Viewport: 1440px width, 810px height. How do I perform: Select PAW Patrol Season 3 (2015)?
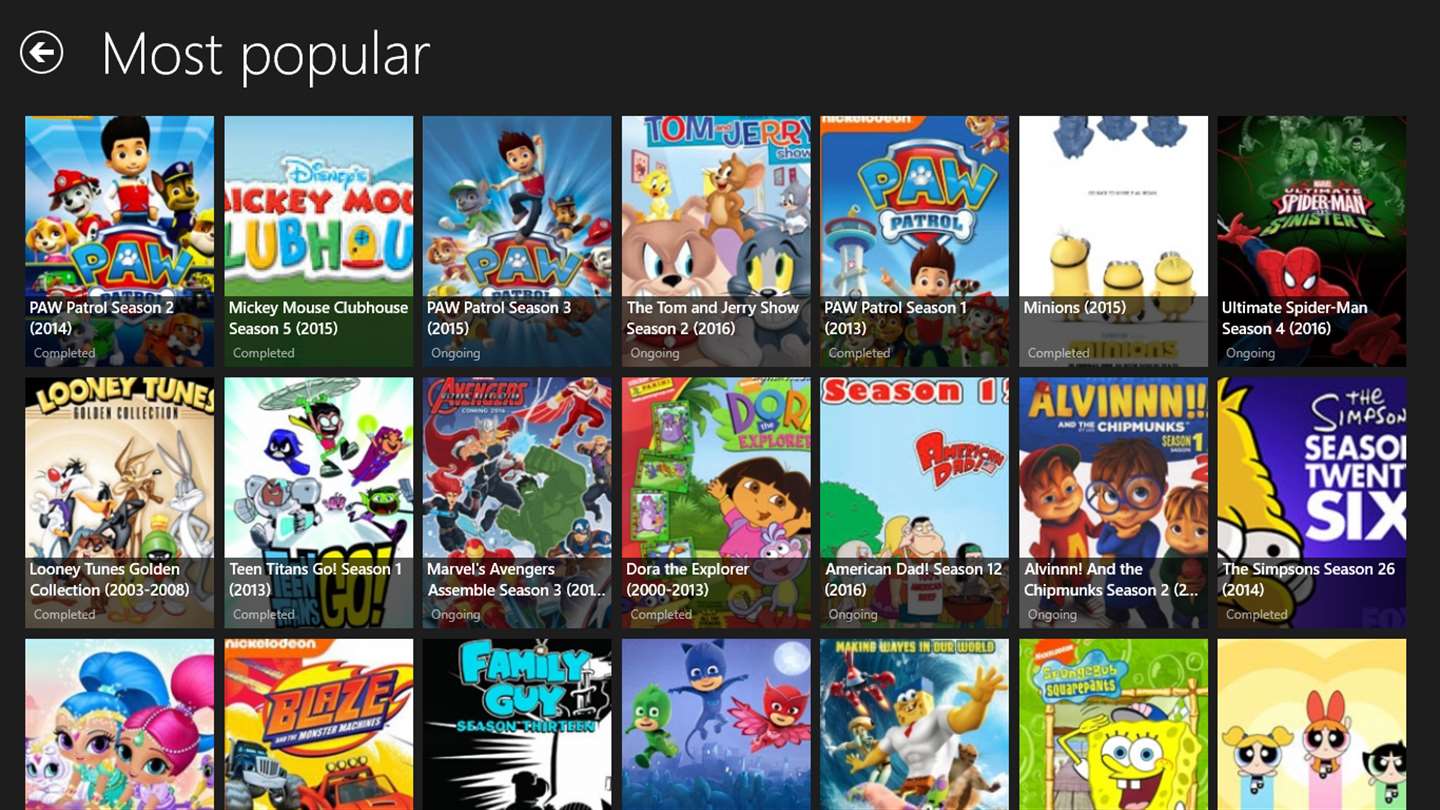pos(517,241)
